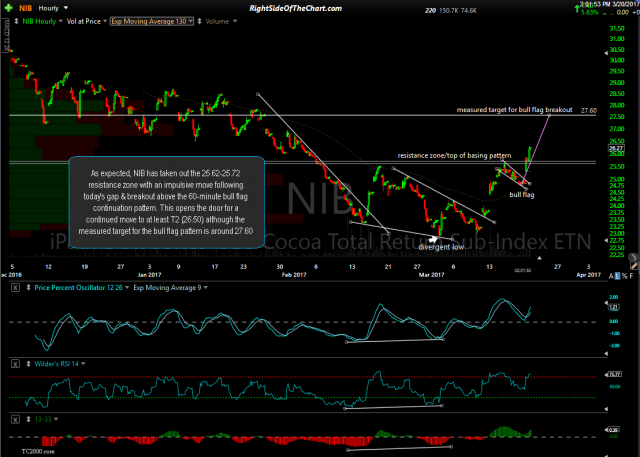Click the small white triangle marker above date axis
This screenshot has height=457, width=640.
click(540, 258)
